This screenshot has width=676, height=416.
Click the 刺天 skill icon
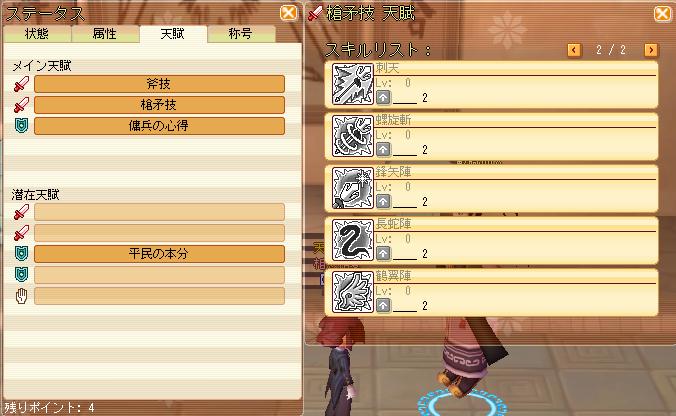352,84
